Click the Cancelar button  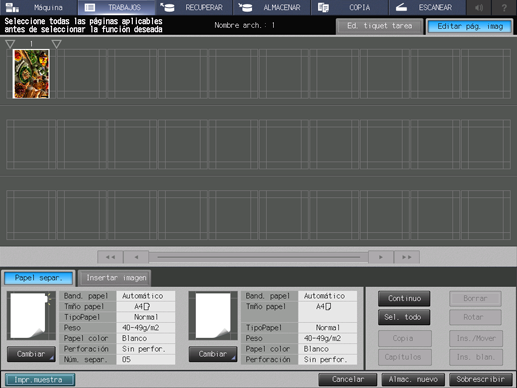(x=348, y=379)
